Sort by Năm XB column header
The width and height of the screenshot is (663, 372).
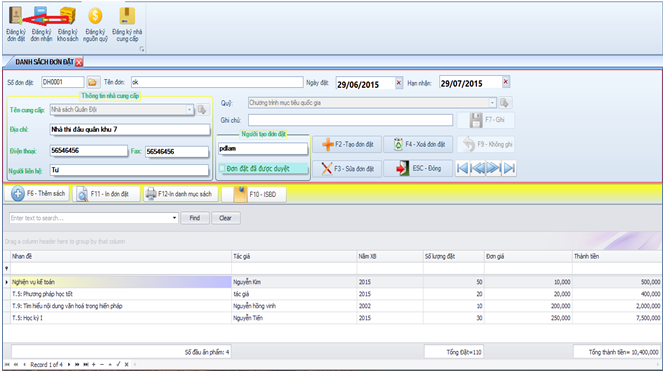[390, 256]
